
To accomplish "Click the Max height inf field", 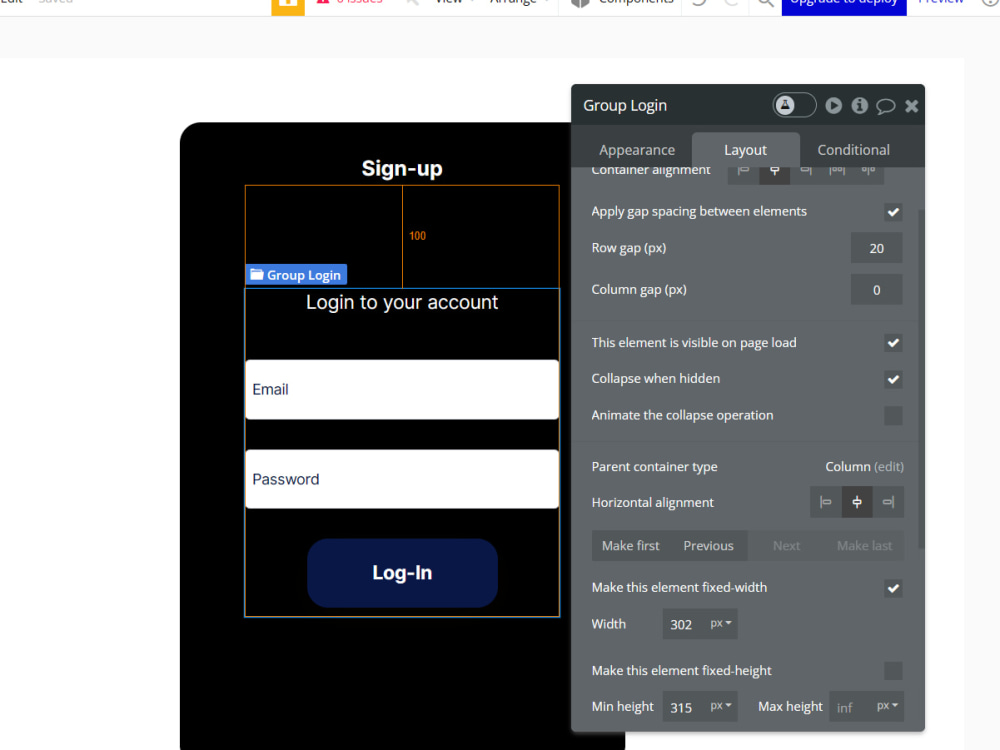I will coord(850,707).
